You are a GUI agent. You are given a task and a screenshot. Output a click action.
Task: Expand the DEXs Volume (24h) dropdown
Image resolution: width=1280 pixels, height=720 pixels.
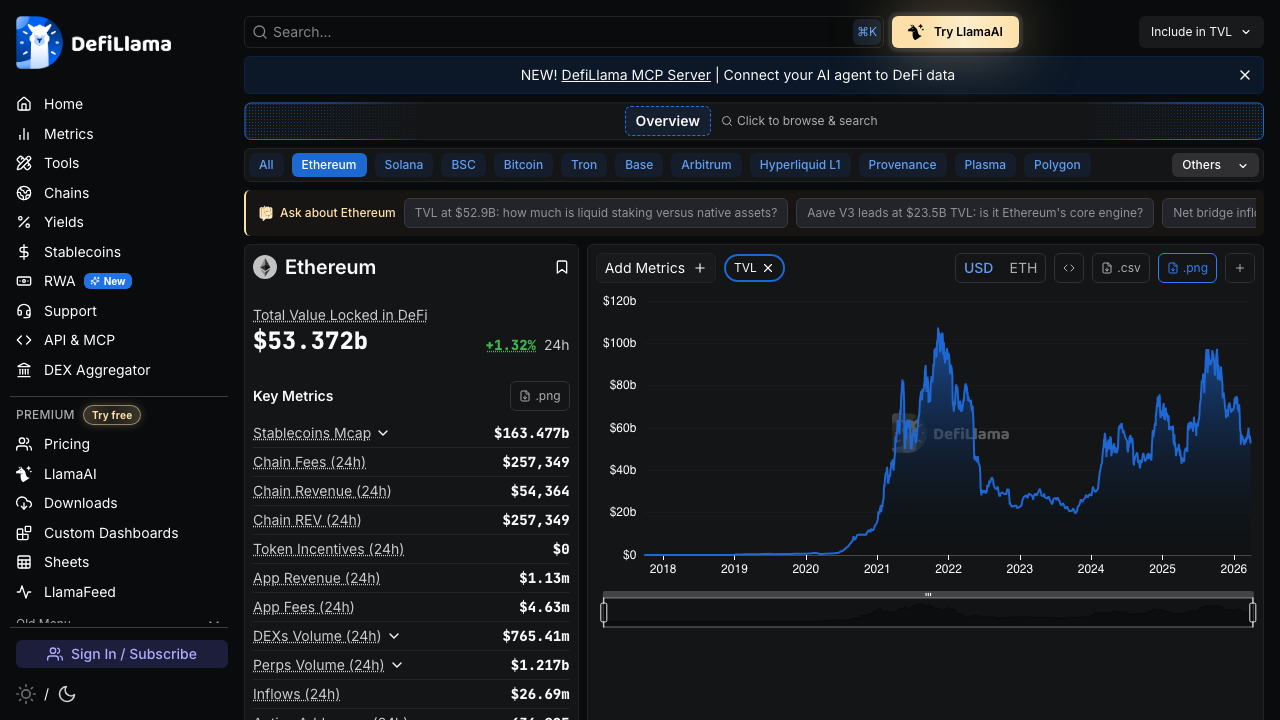pos(394,636)
